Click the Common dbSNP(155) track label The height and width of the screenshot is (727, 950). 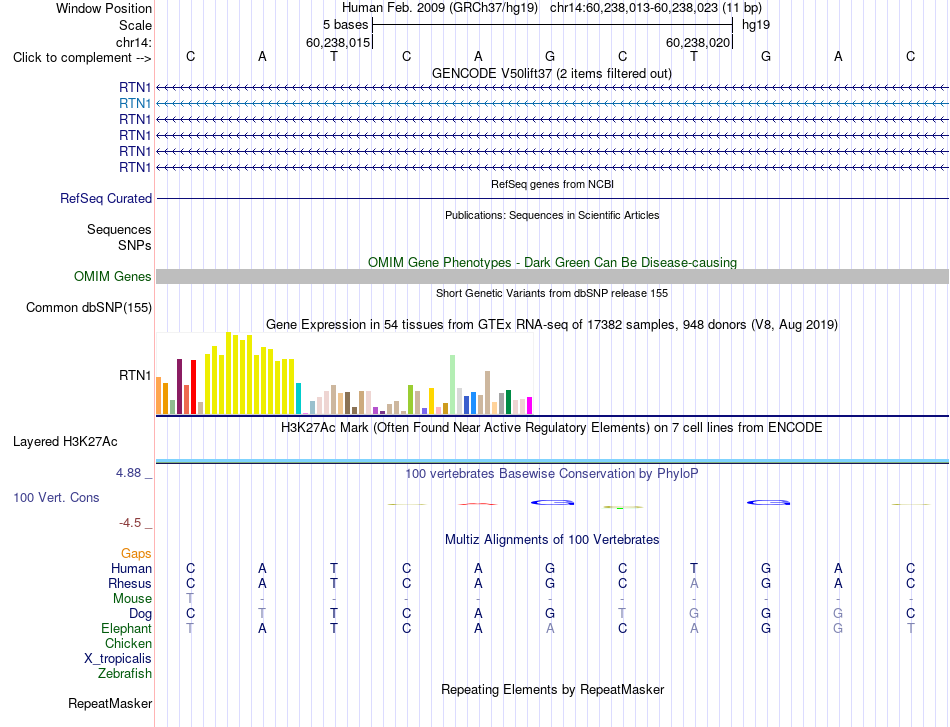pos(89,308)
